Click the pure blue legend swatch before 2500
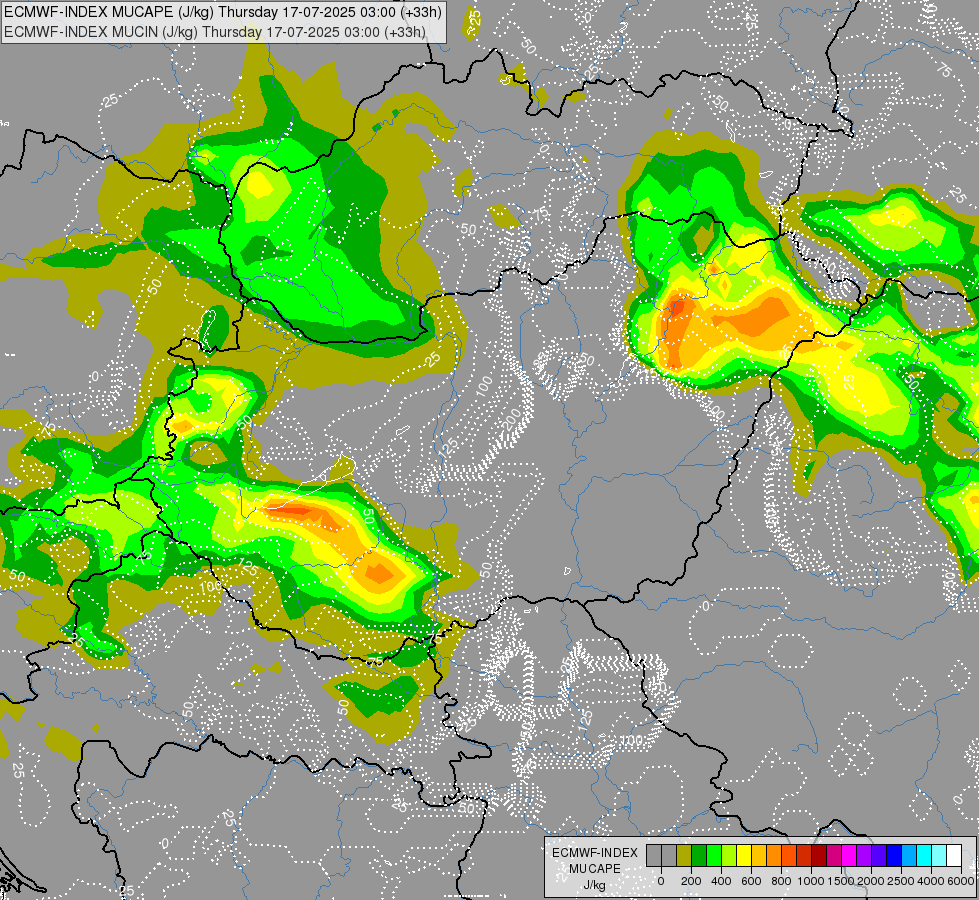Image resolution: width=979 pixels, height=900 pixels. pos(893,855)
